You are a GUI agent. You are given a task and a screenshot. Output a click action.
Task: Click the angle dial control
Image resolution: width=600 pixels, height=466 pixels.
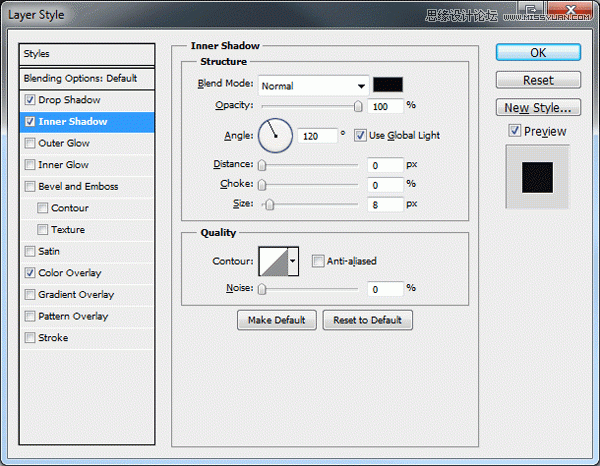click(x=275, y=135)
